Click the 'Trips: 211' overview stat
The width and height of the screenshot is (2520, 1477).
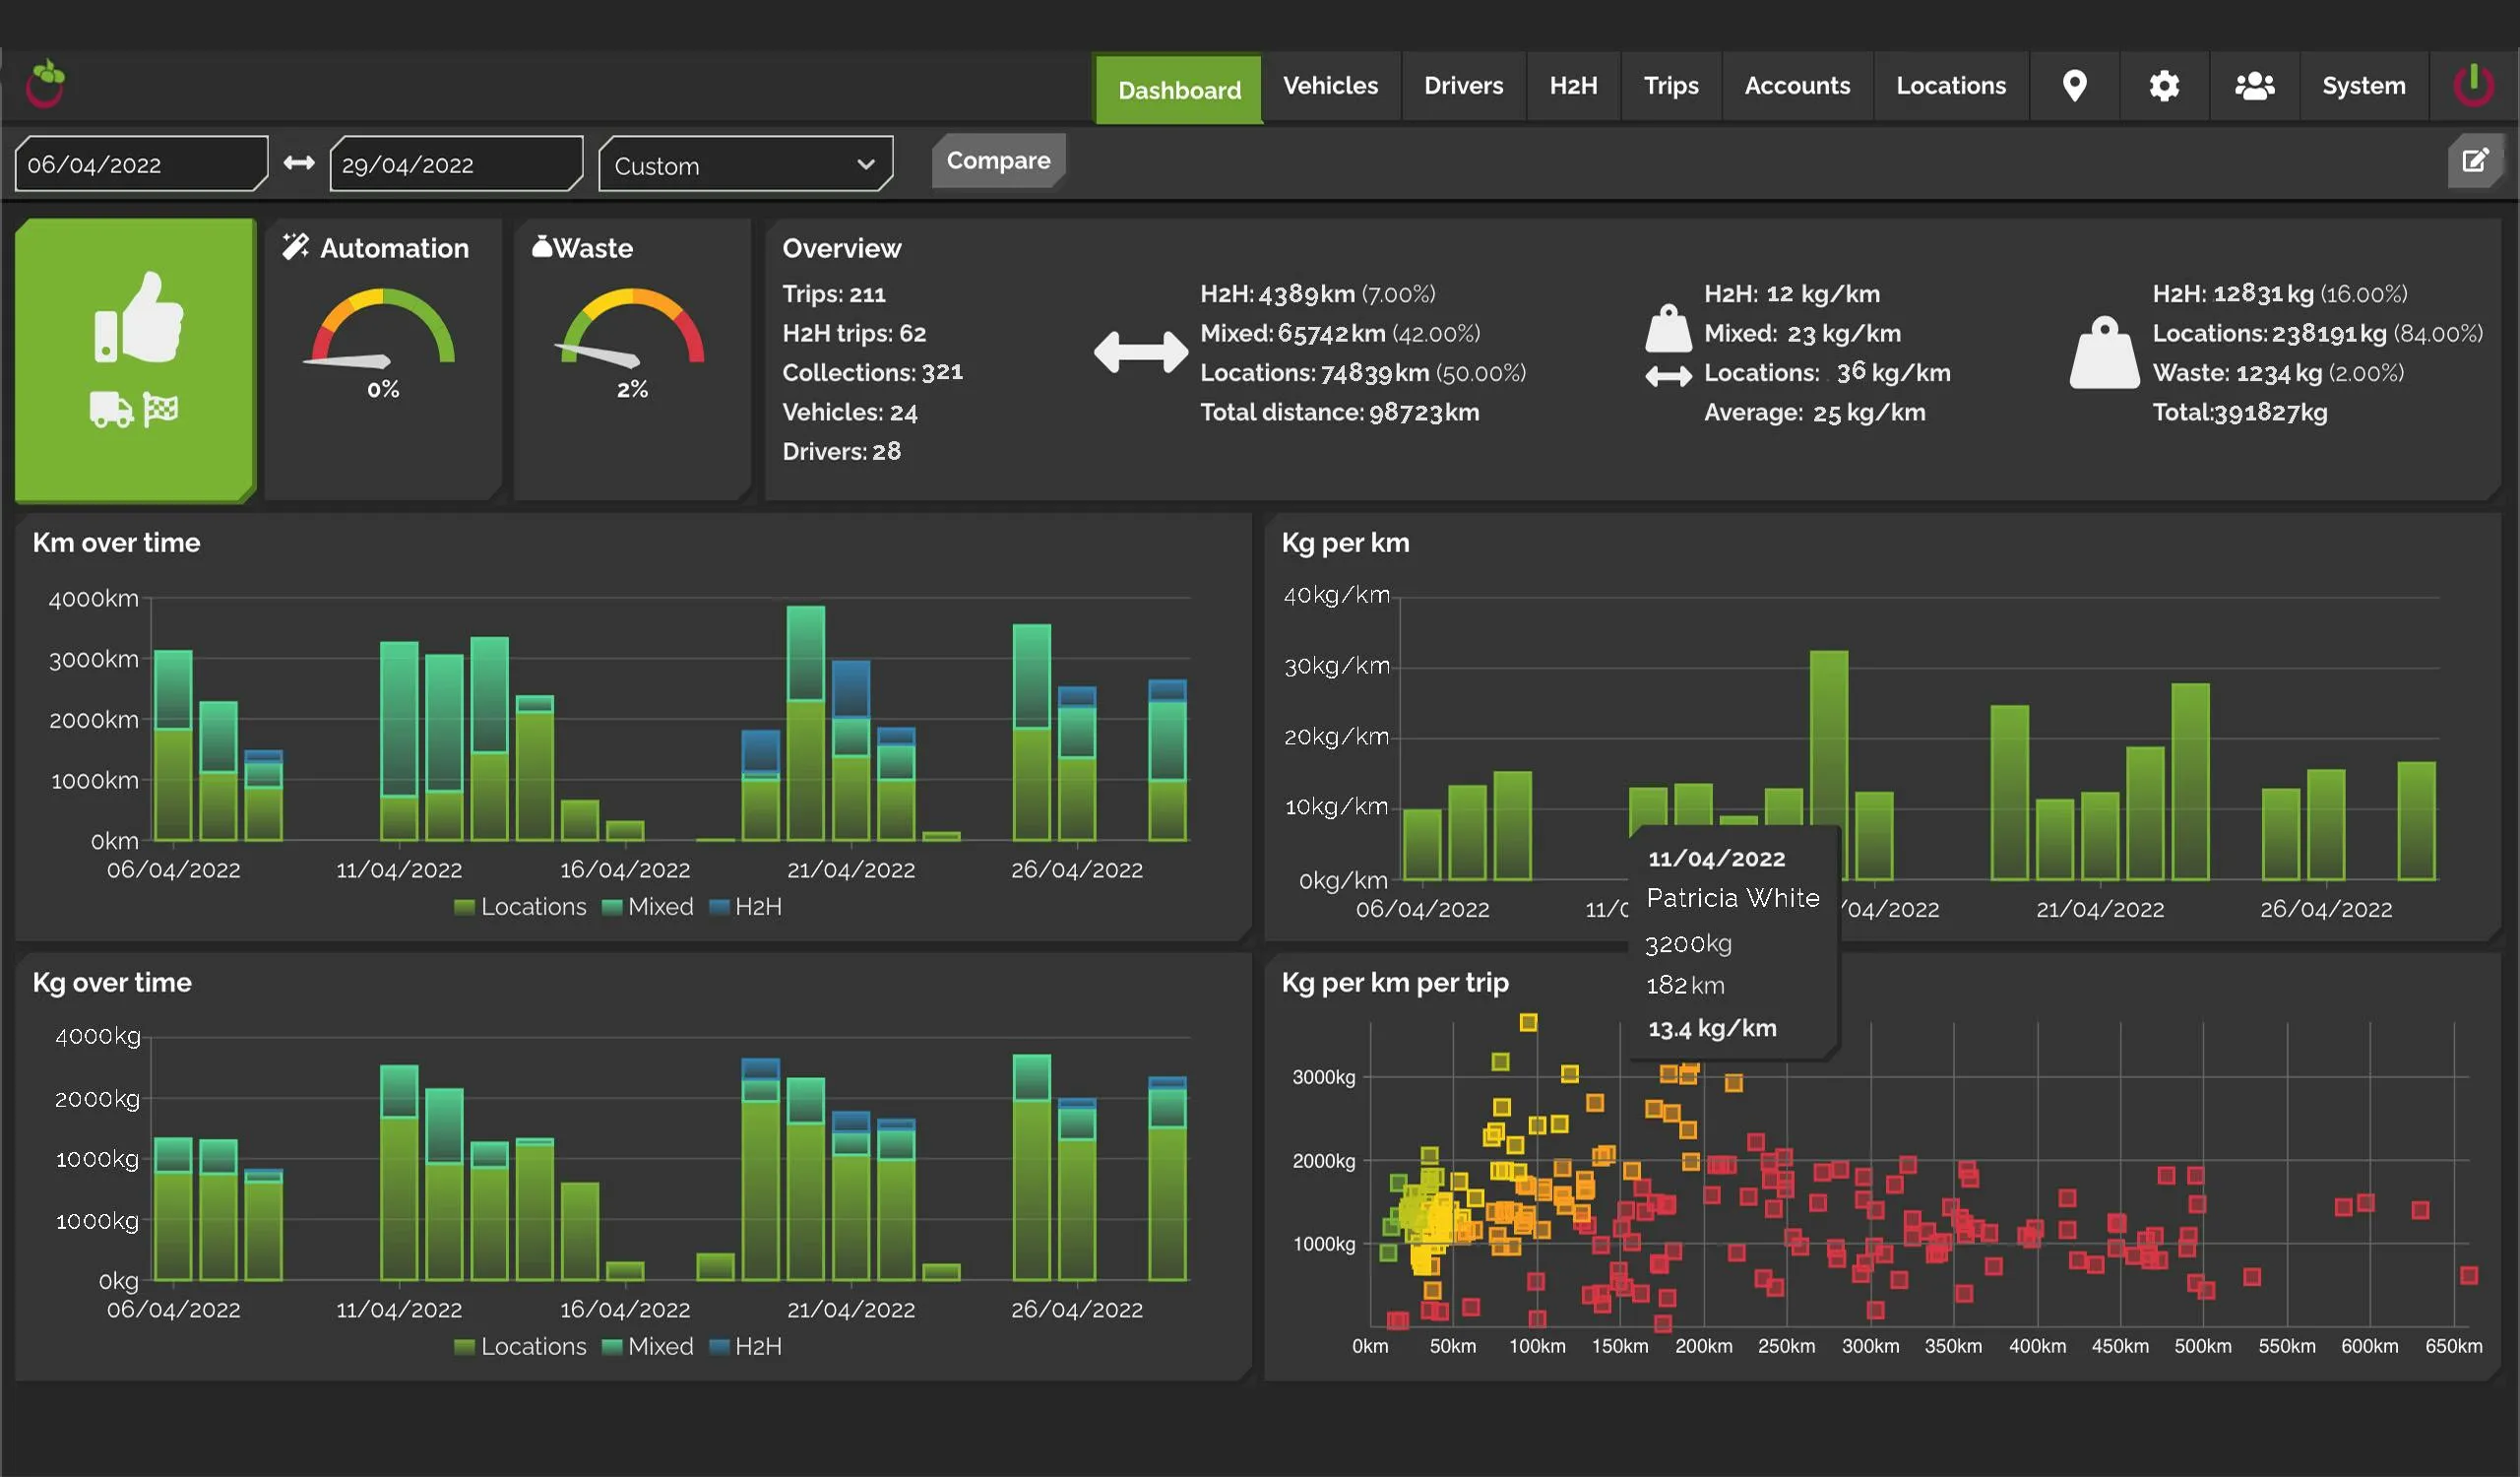[834, 294]
